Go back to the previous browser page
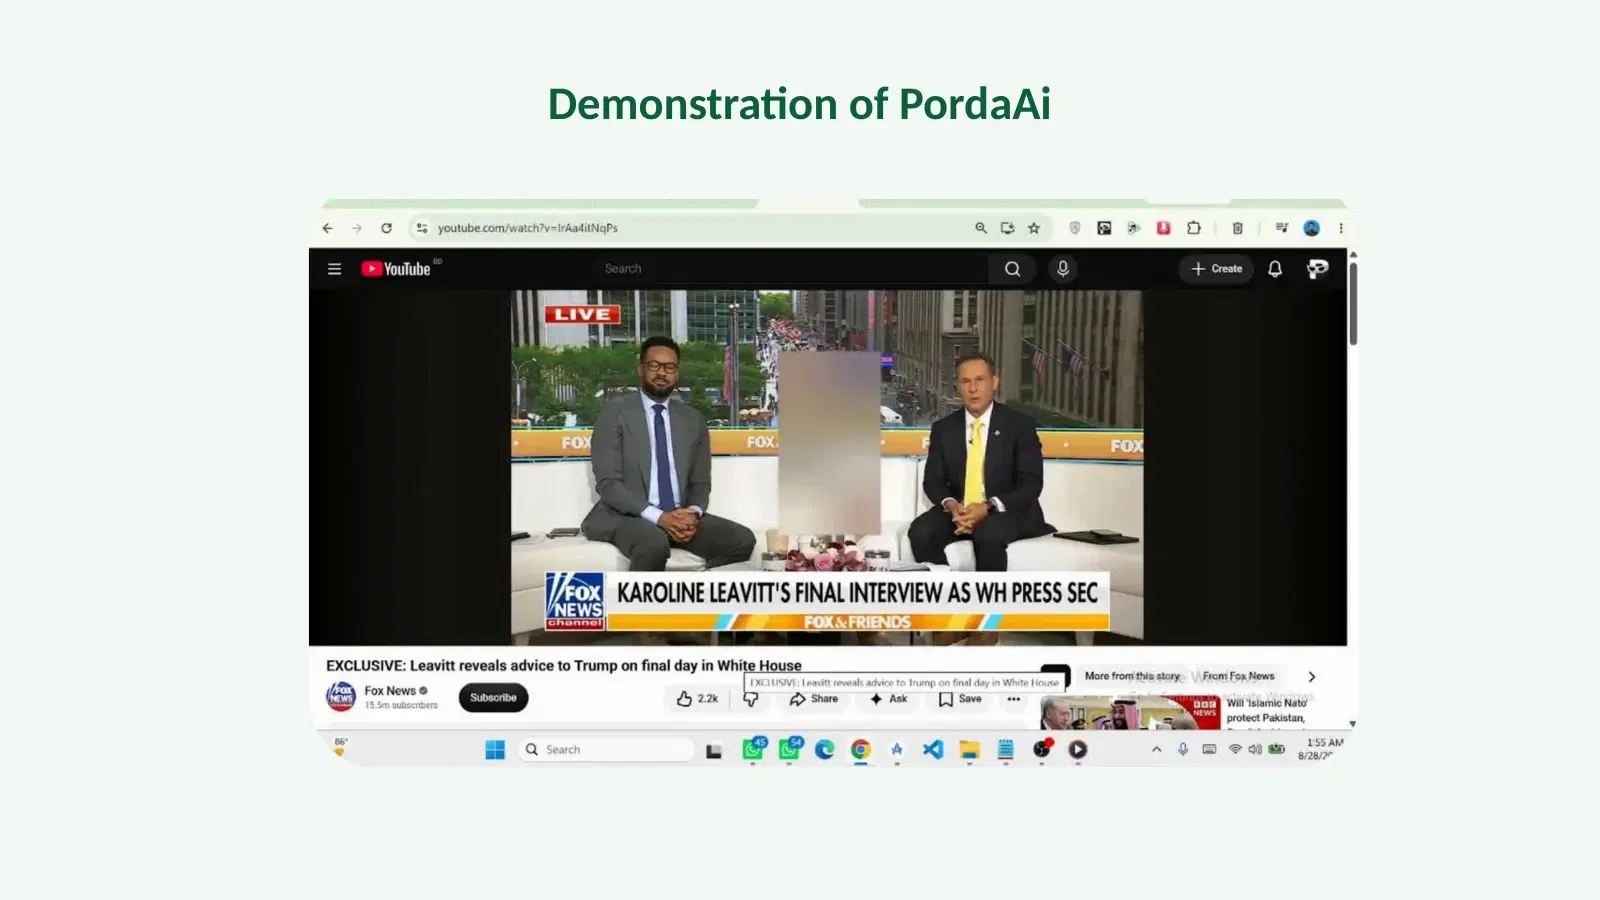This screenshot has width=1600, height=900. point(328,228)
